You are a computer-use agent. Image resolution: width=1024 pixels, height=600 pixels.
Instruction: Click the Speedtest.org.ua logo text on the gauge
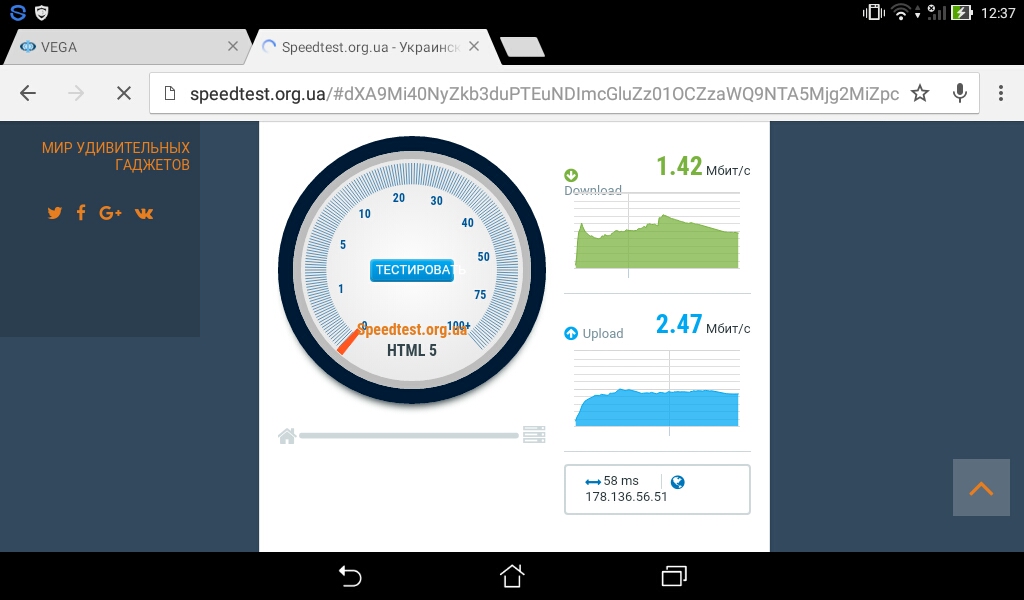(413, 330)
